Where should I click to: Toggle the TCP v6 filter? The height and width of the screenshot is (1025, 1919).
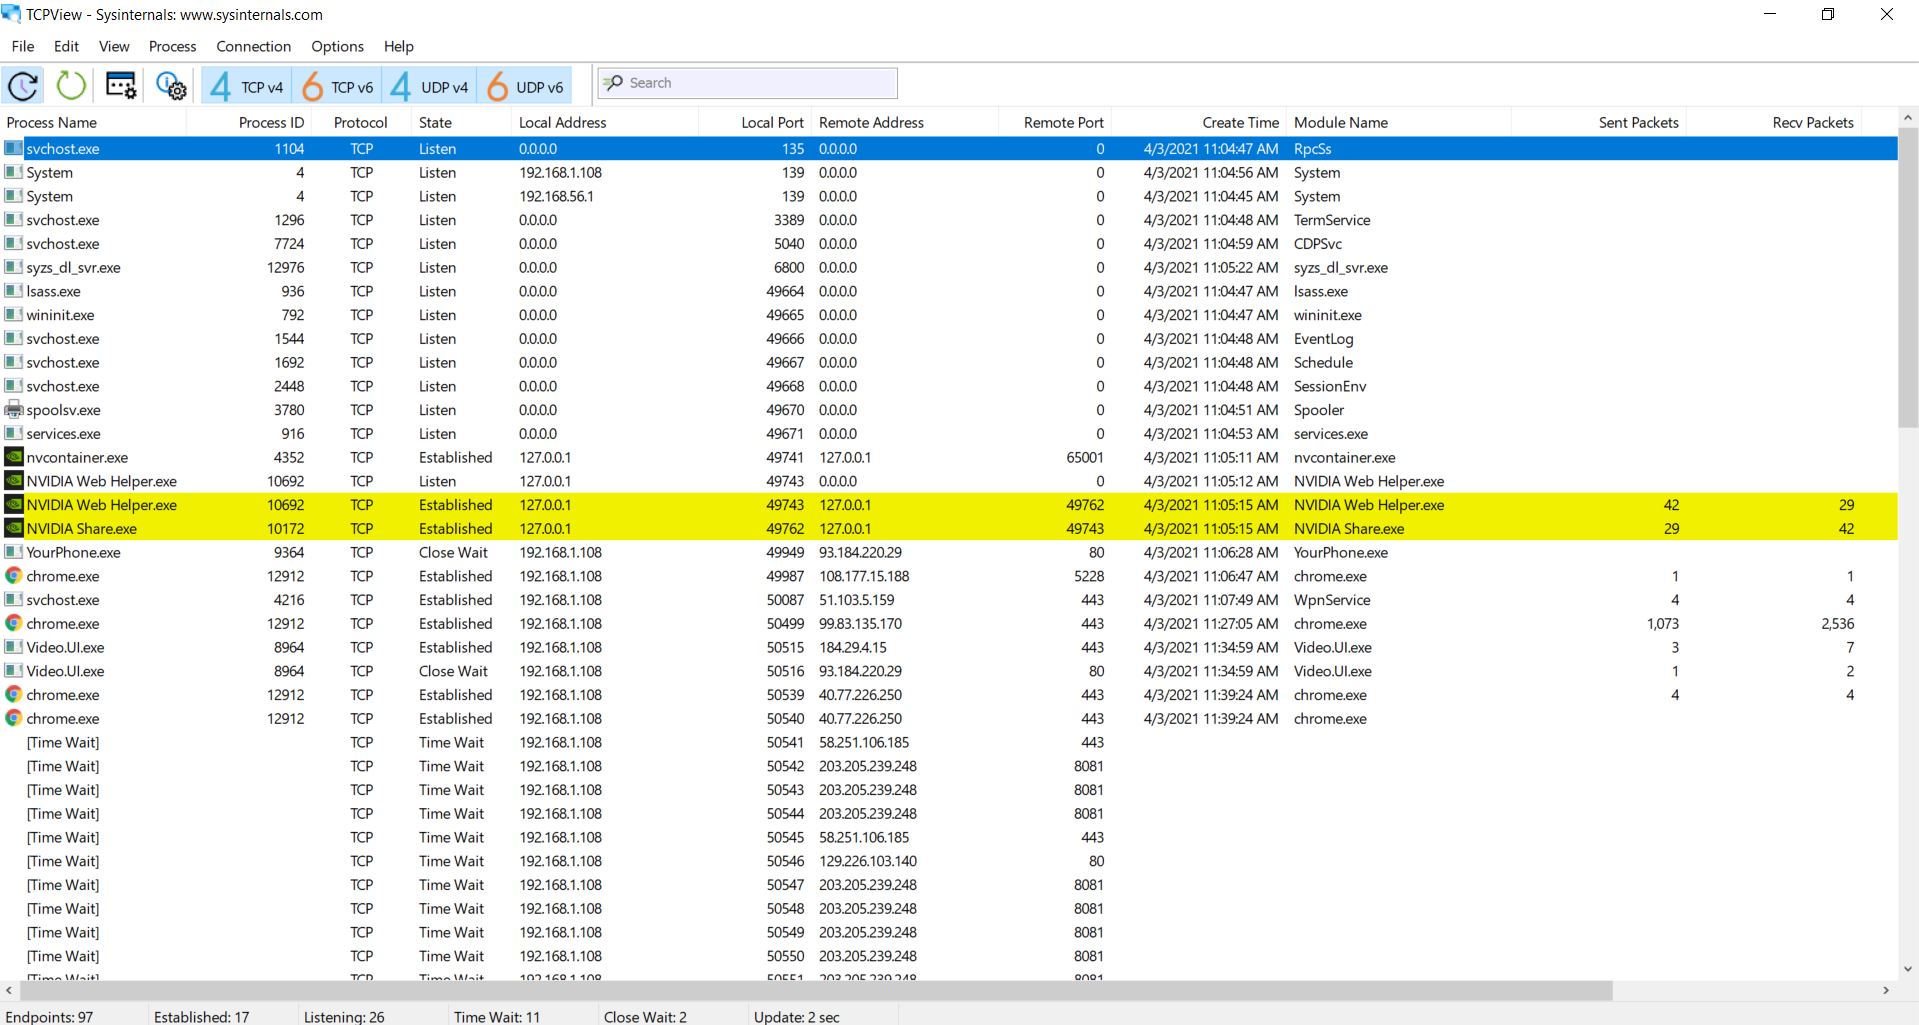pos(337,87)
